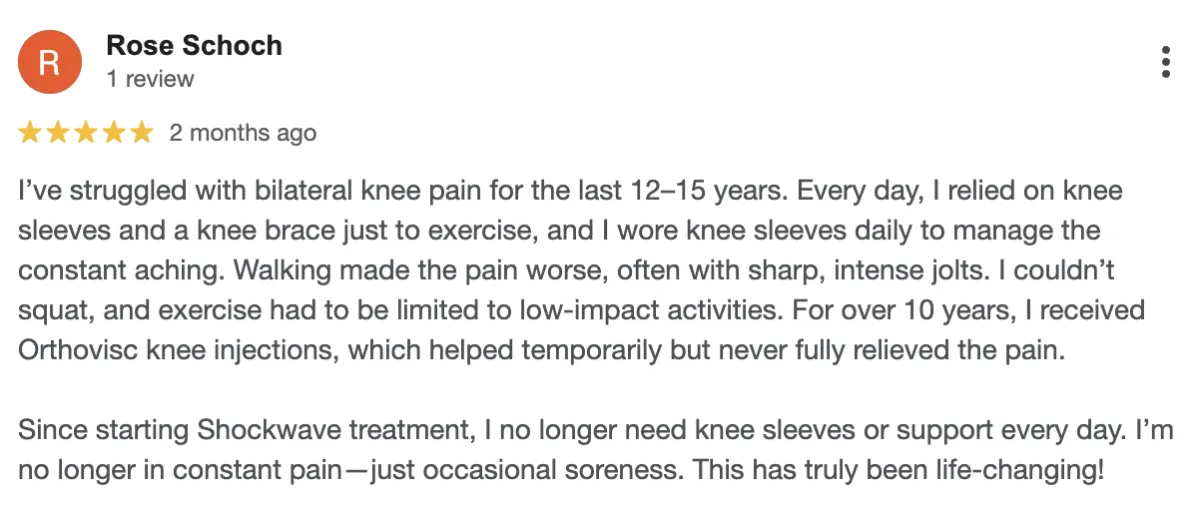Open the three-dot more options menu
1200x513 pixels.
click(1165, 62)
